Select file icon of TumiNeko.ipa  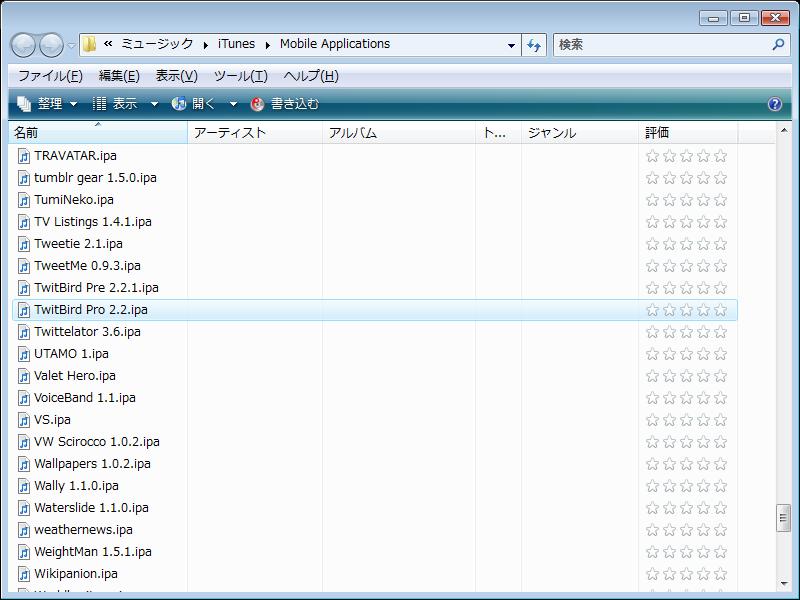tap(24, 199)
